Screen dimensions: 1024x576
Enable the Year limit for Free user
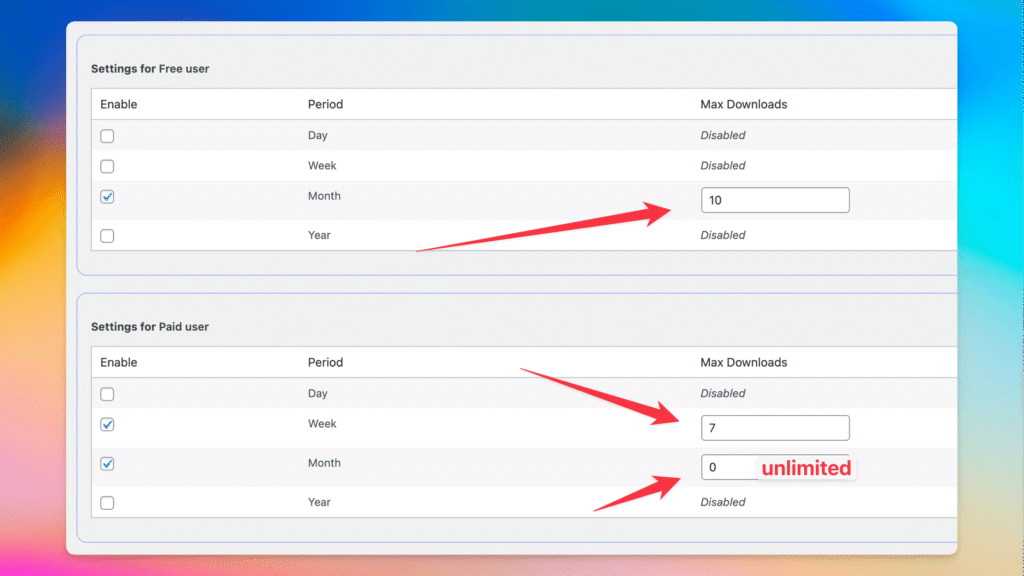pos(107,236)
